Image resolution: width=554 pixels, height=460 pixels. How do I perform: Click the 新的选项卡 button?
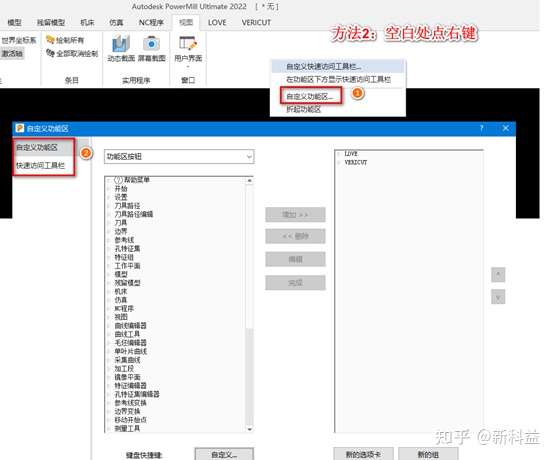pyautogui.click(x=363, y=454)
